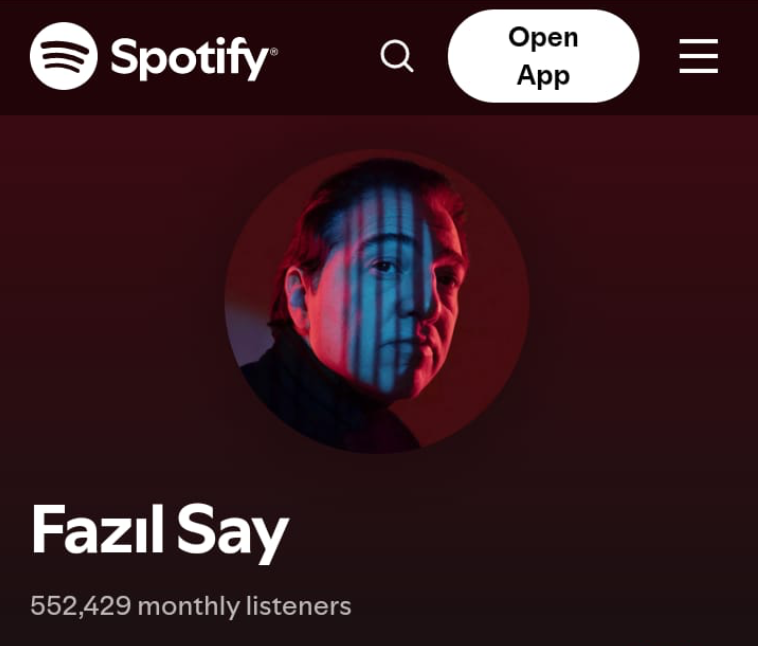Click the word "Open" in the white button

pos(543,38)
